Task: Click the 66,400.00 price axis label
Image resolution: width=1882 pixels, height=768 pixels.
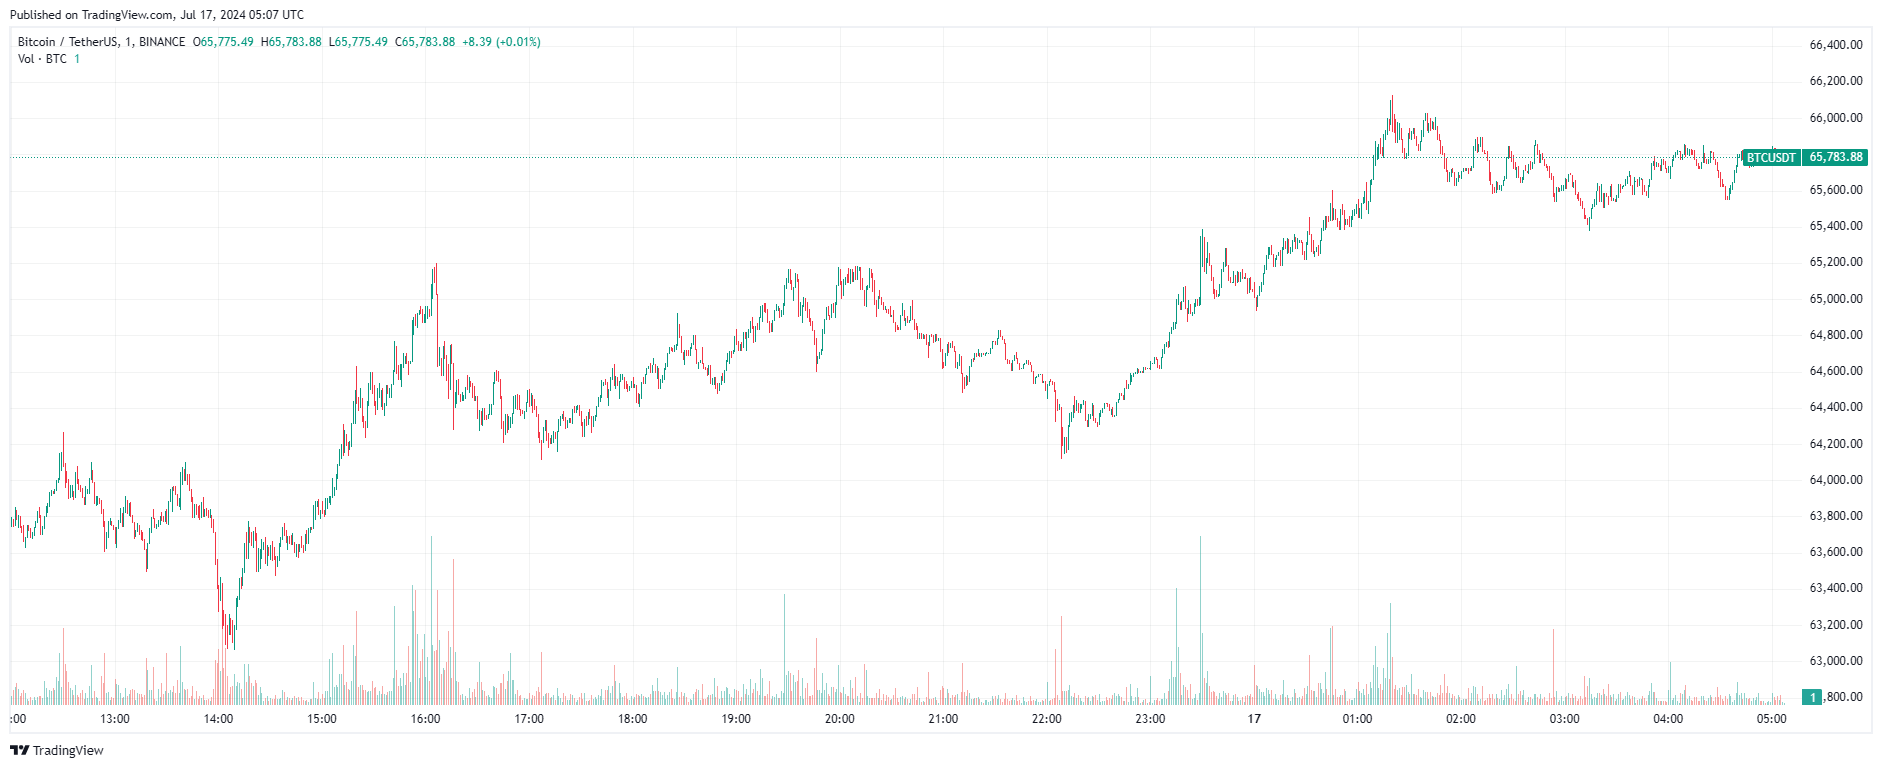Action: (1836, 45)
